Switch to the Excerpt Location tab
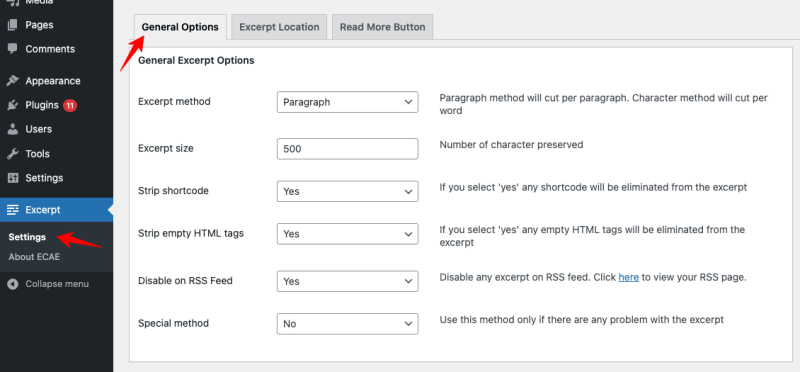The width and height of the screenshot is (800, 372). click(279, 27)
